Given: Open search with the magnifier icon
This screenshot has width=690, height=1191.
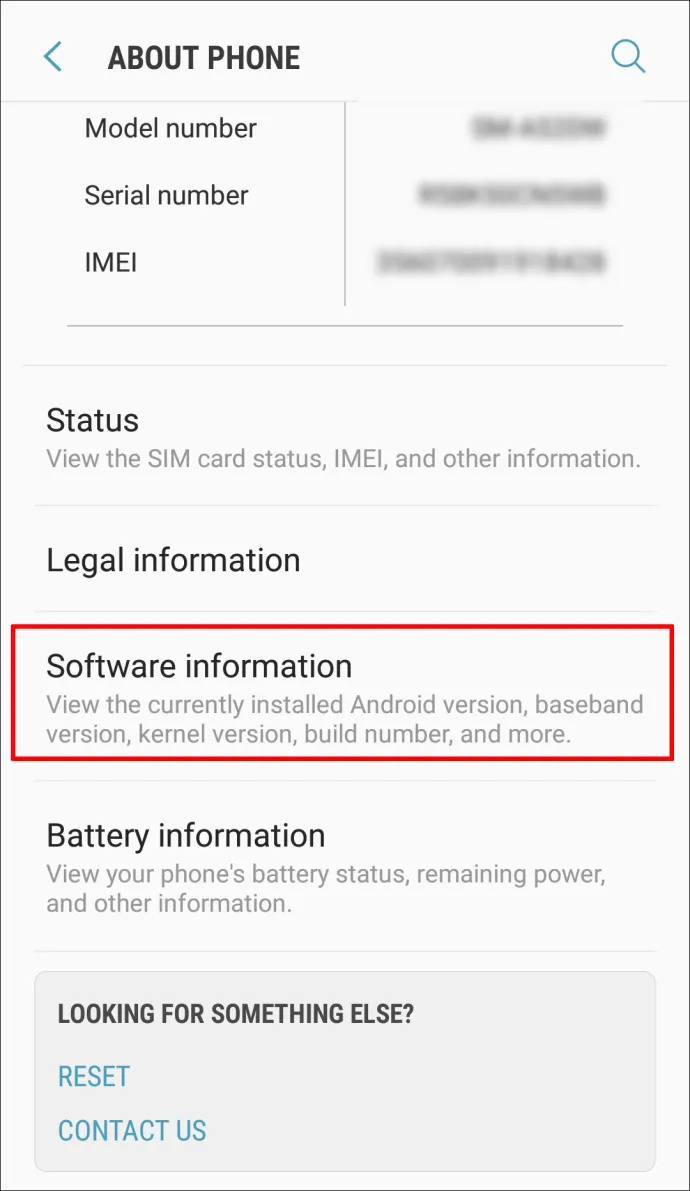Looking at the screenshot, I should pyautogui.click(x=628, y=56).
